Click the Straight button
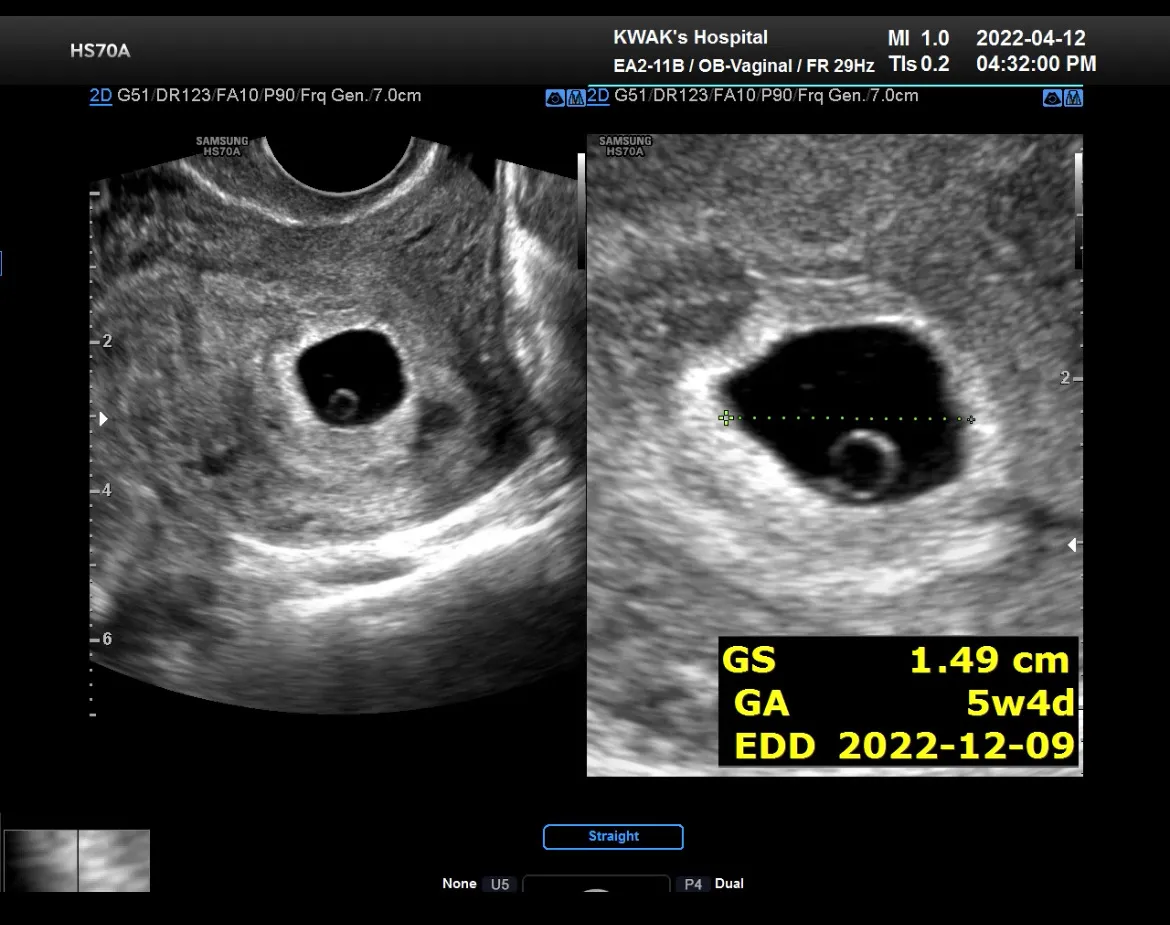The height and width of the screenshot is (925, 1170). click(613, 836)
